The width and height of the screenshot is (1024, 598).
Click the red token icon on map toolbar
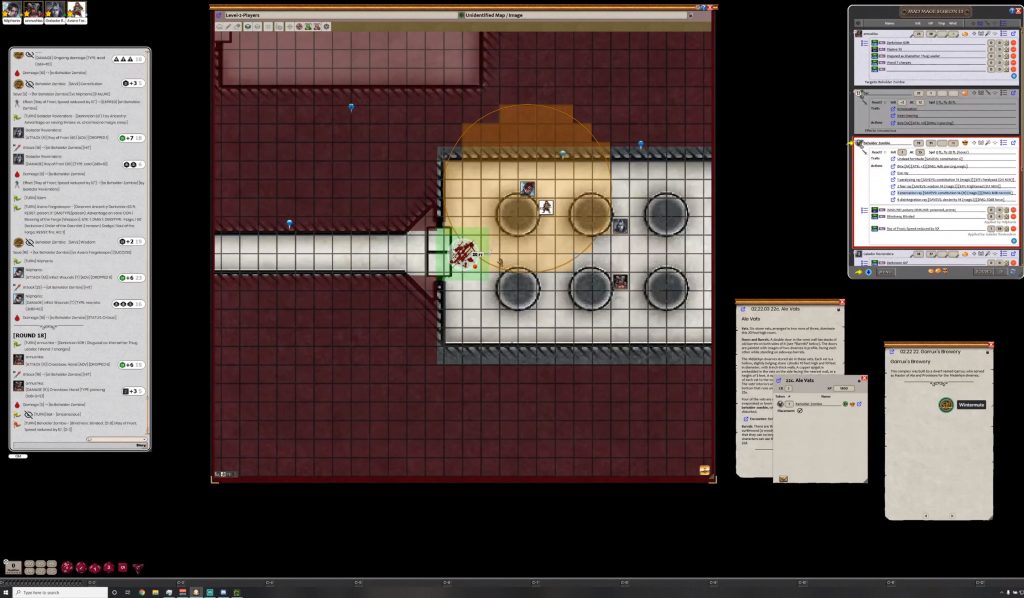(317, 27)
